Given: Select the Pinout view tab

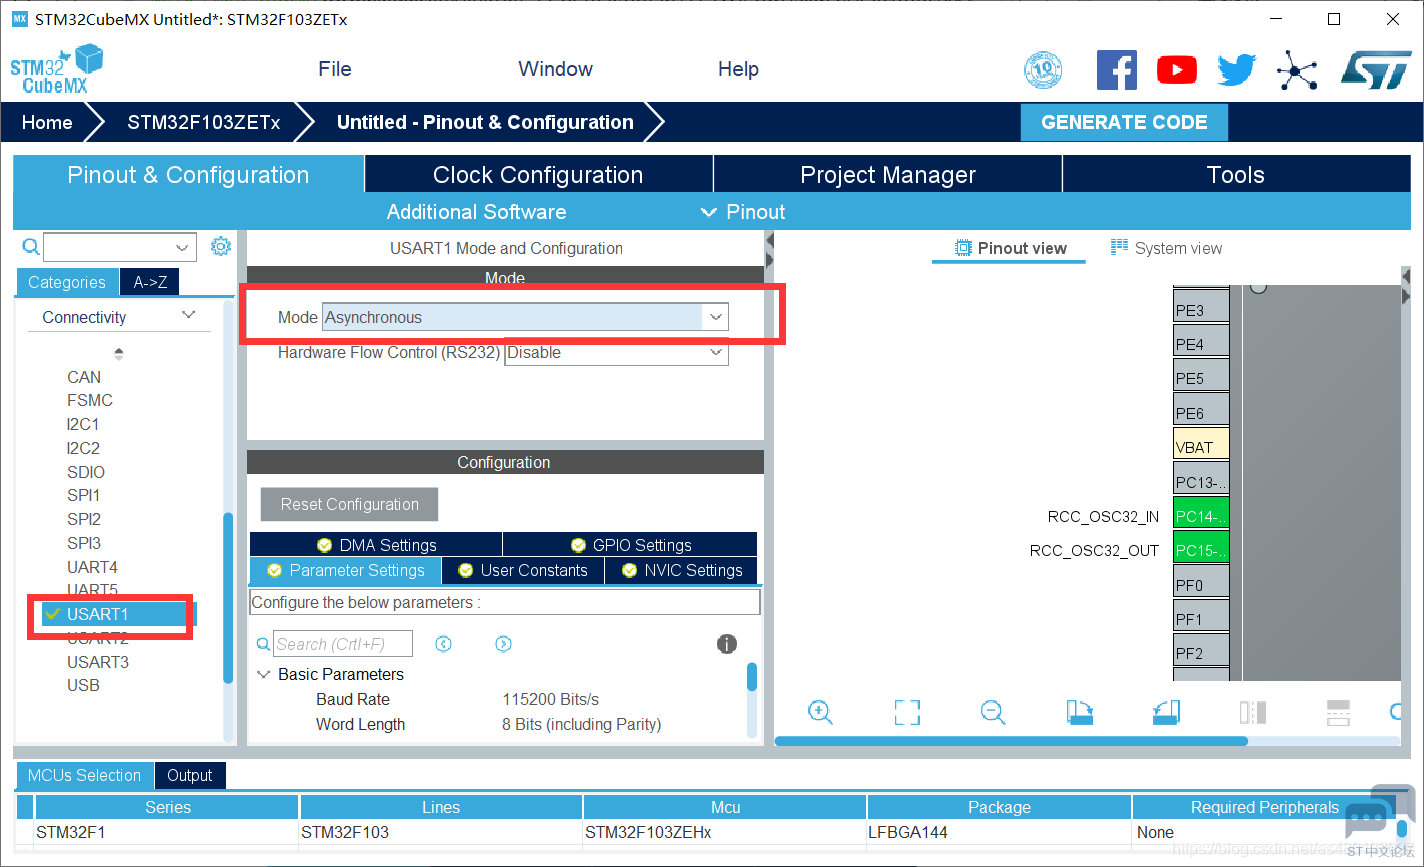Looking at the screenshot, I should (x=1010, y=248).
